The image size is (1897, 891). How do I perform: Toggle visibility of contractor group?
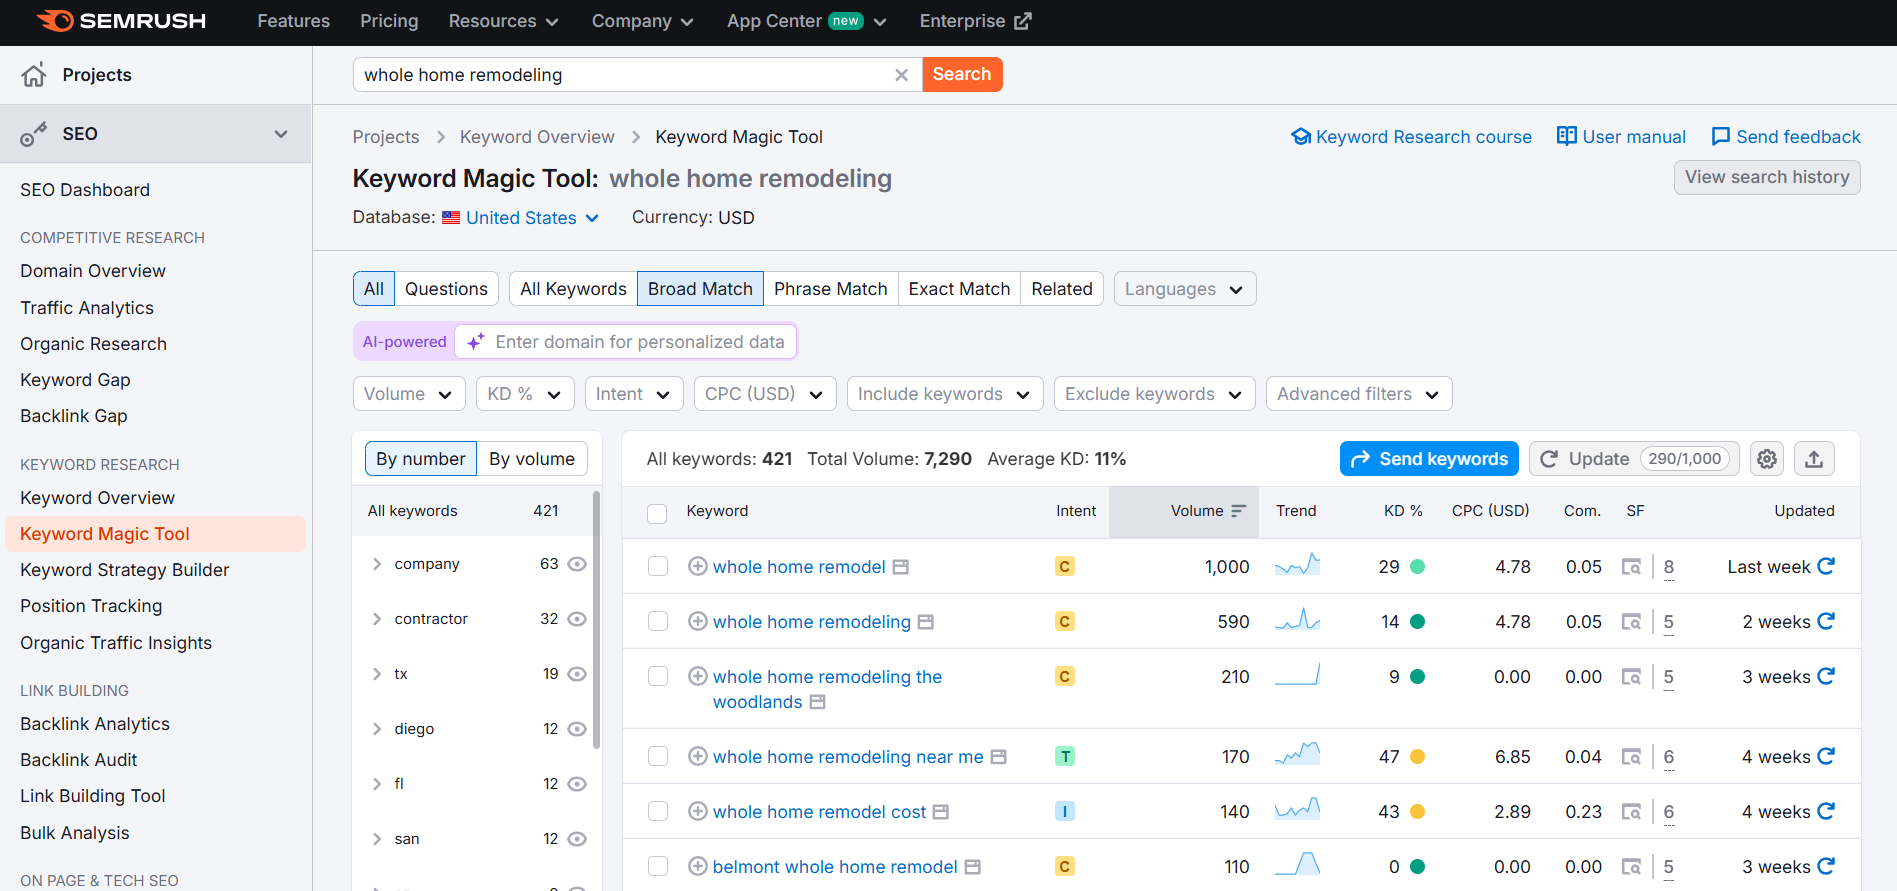pyautogui.click(x=577, y=619)
